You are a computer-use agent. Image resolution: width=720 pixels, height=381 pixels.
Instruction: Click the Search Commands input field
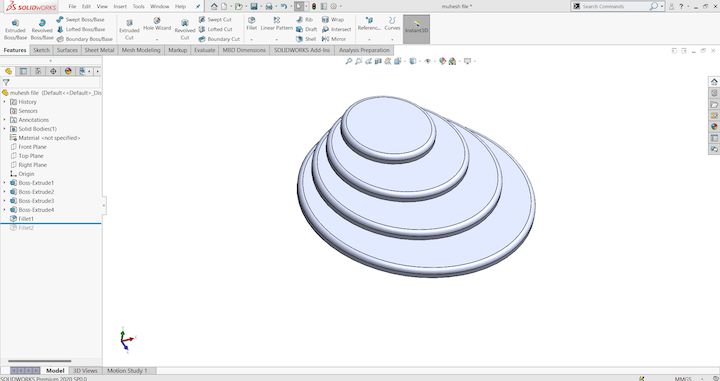614,6
